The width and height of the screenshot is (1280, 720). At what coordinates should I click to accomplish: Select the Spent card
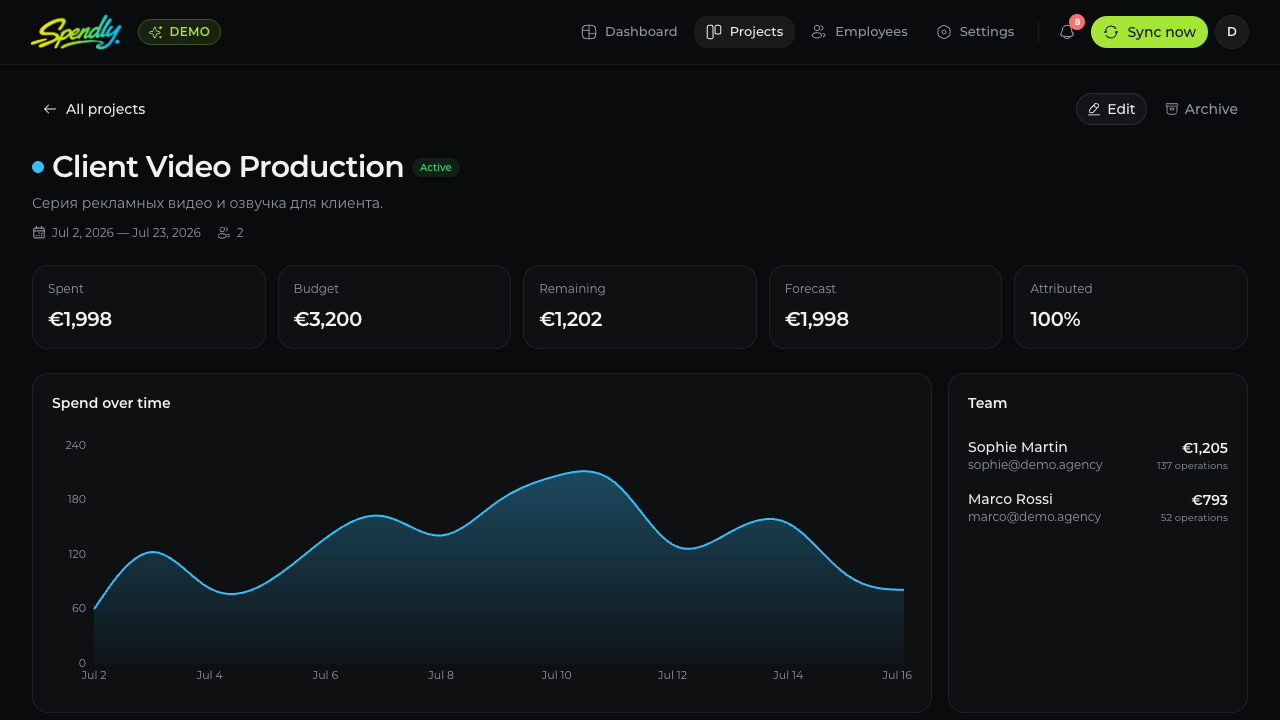[x=149, y=307]
